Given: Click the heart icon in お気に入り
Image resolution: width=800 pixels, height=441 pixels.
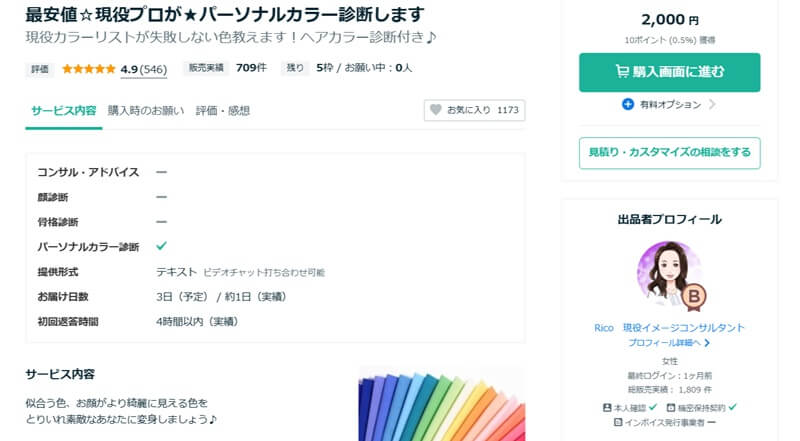Looking at the screenshot, I should 435,110.
